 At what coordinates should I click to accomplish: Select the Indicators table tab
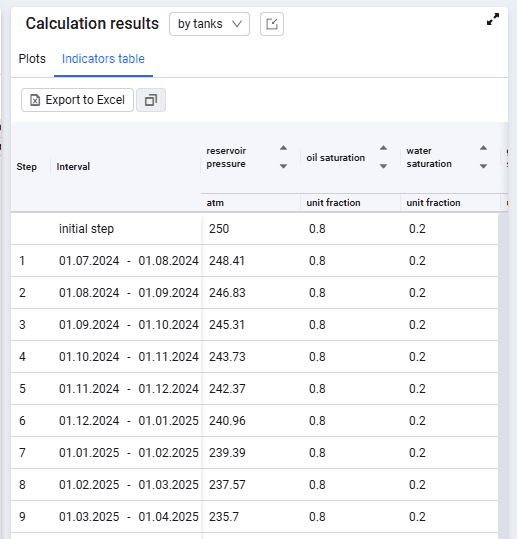tap(103, 59)
